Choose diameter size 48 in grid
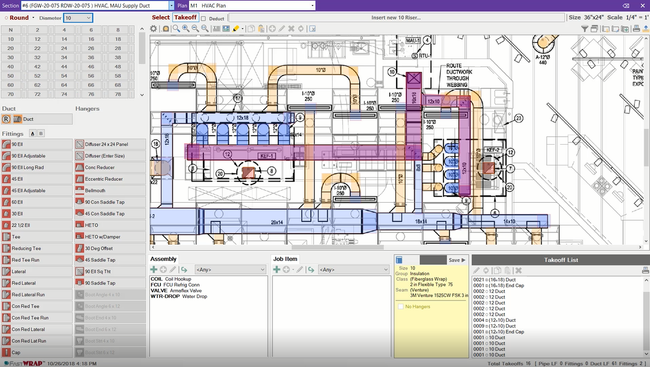650x367 pixels. tap(118, 66)
